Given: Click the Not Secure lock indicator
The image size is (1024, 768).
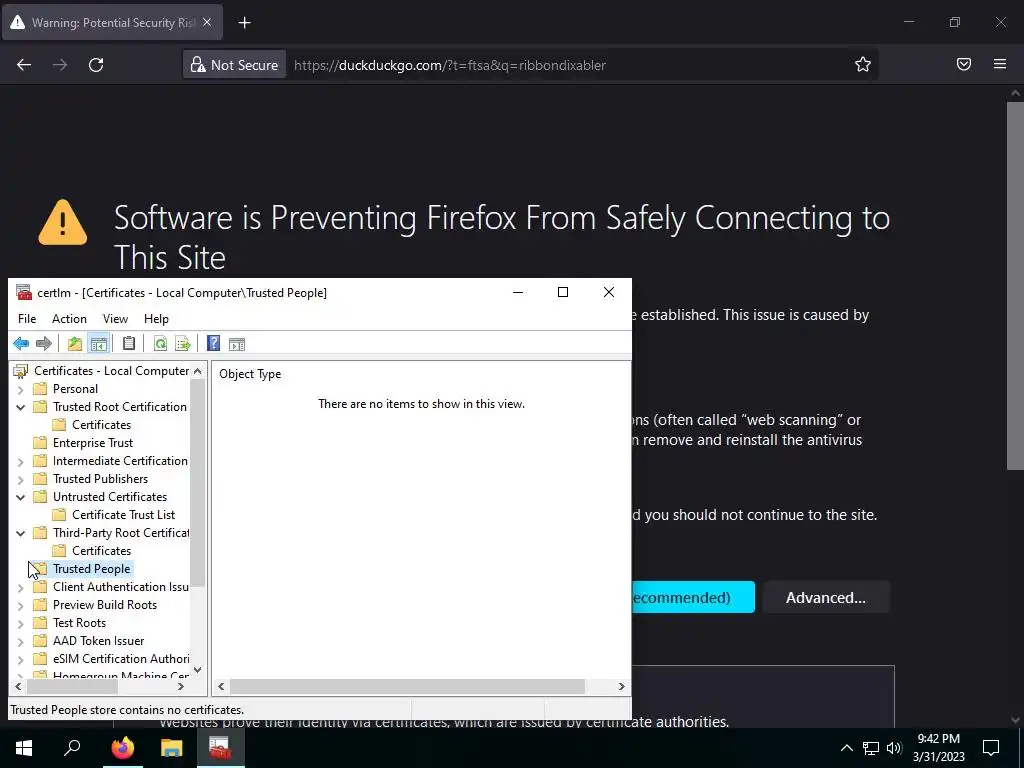Looking at the screenshot, I should (x=234, y=65).
